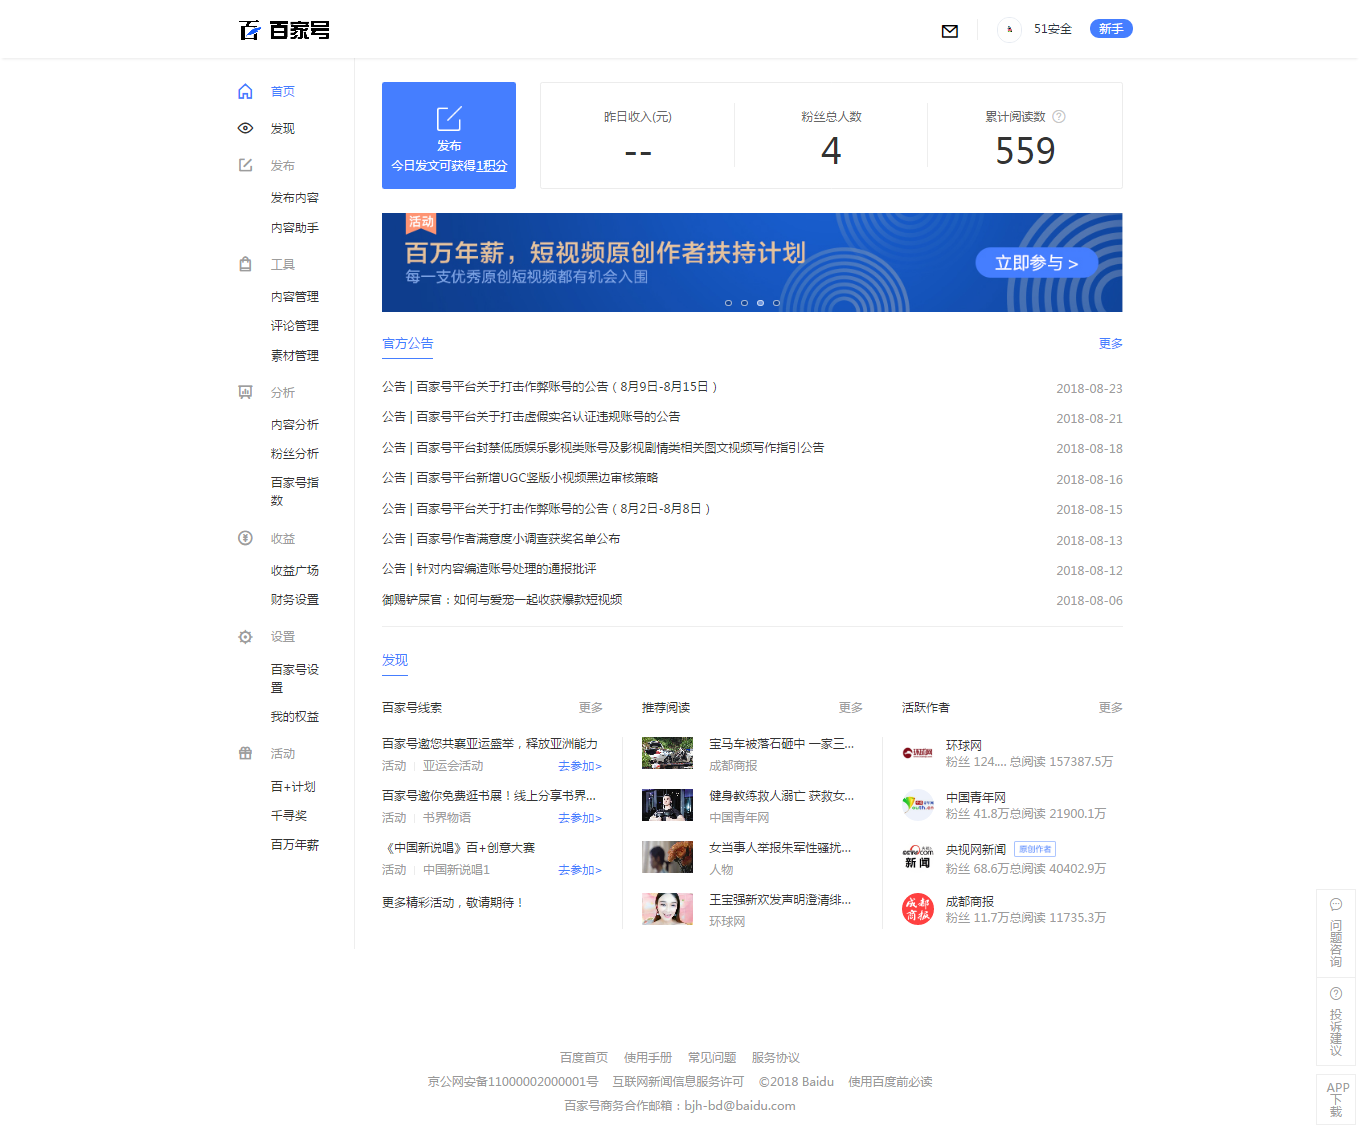Open the 宝马车被落石砸中 article thumbnail
The height and width of the screenshot is (1141, 1360).
(667, 753)
